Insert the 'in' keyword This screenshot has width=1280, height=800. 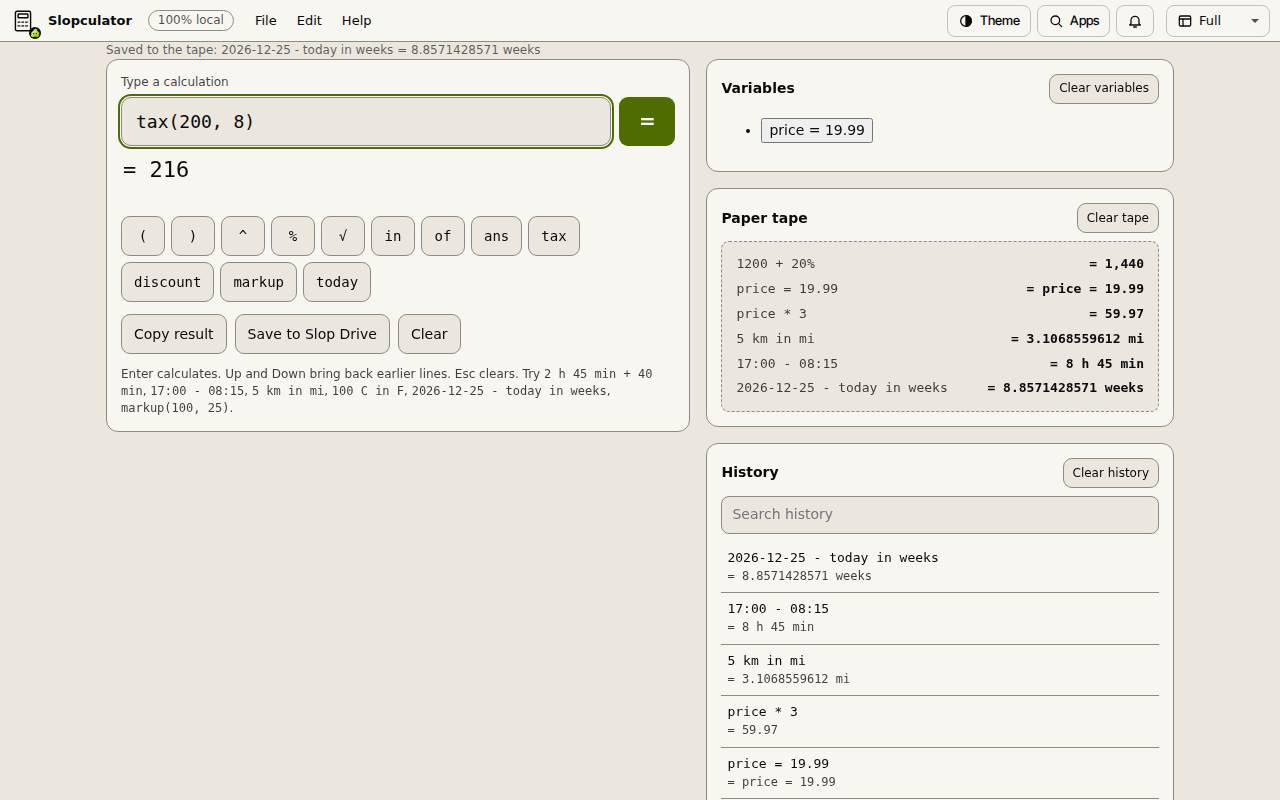point(393,236)
